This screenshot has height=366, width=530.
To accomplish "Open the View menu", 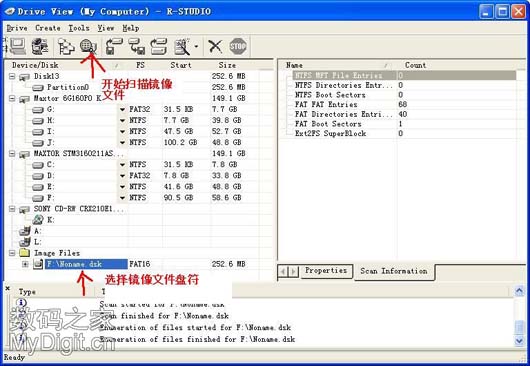I will [x=106, y=28].
